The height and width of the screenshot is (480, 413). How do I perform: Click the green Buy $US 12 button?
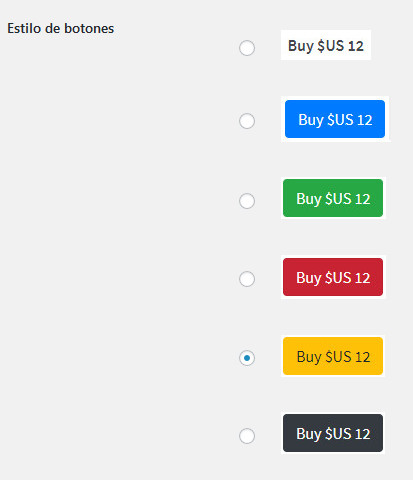click(x=333, y=198)
